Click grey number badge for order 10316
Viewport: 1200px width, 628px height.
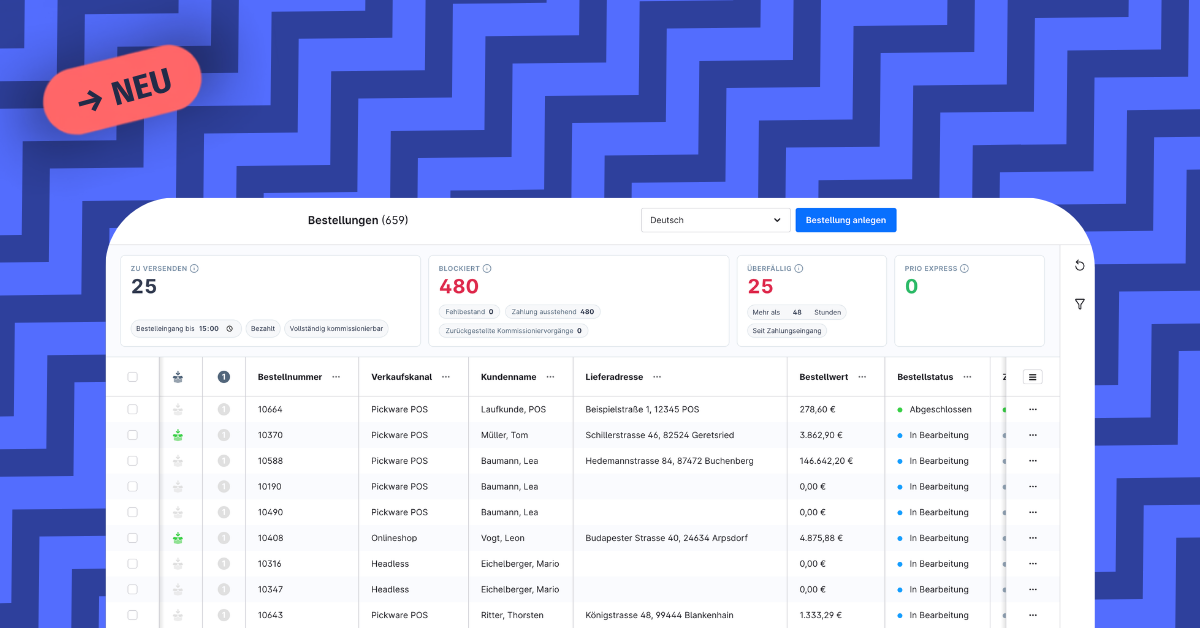pos(224,563)
